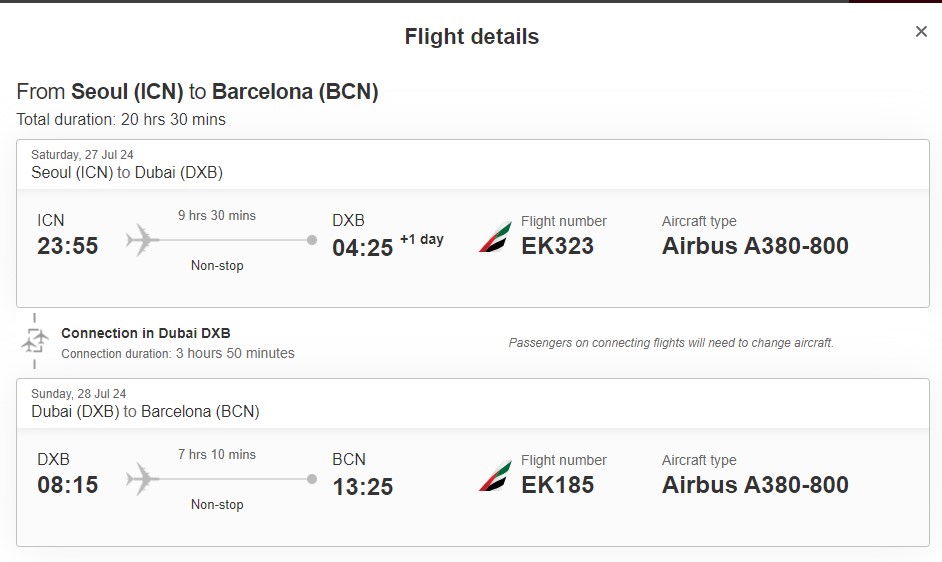
Task: Click the 13:25 BCN arrival time
Action: click(362, 487)
